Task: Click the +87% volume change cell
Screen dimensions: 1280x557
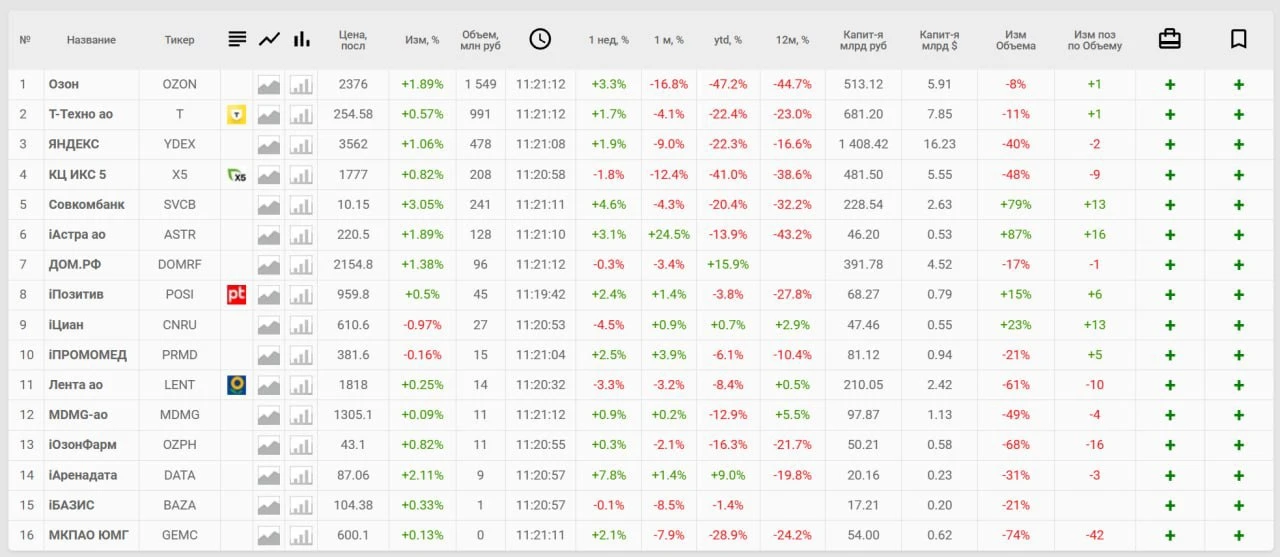Action: click(1016, 235)
